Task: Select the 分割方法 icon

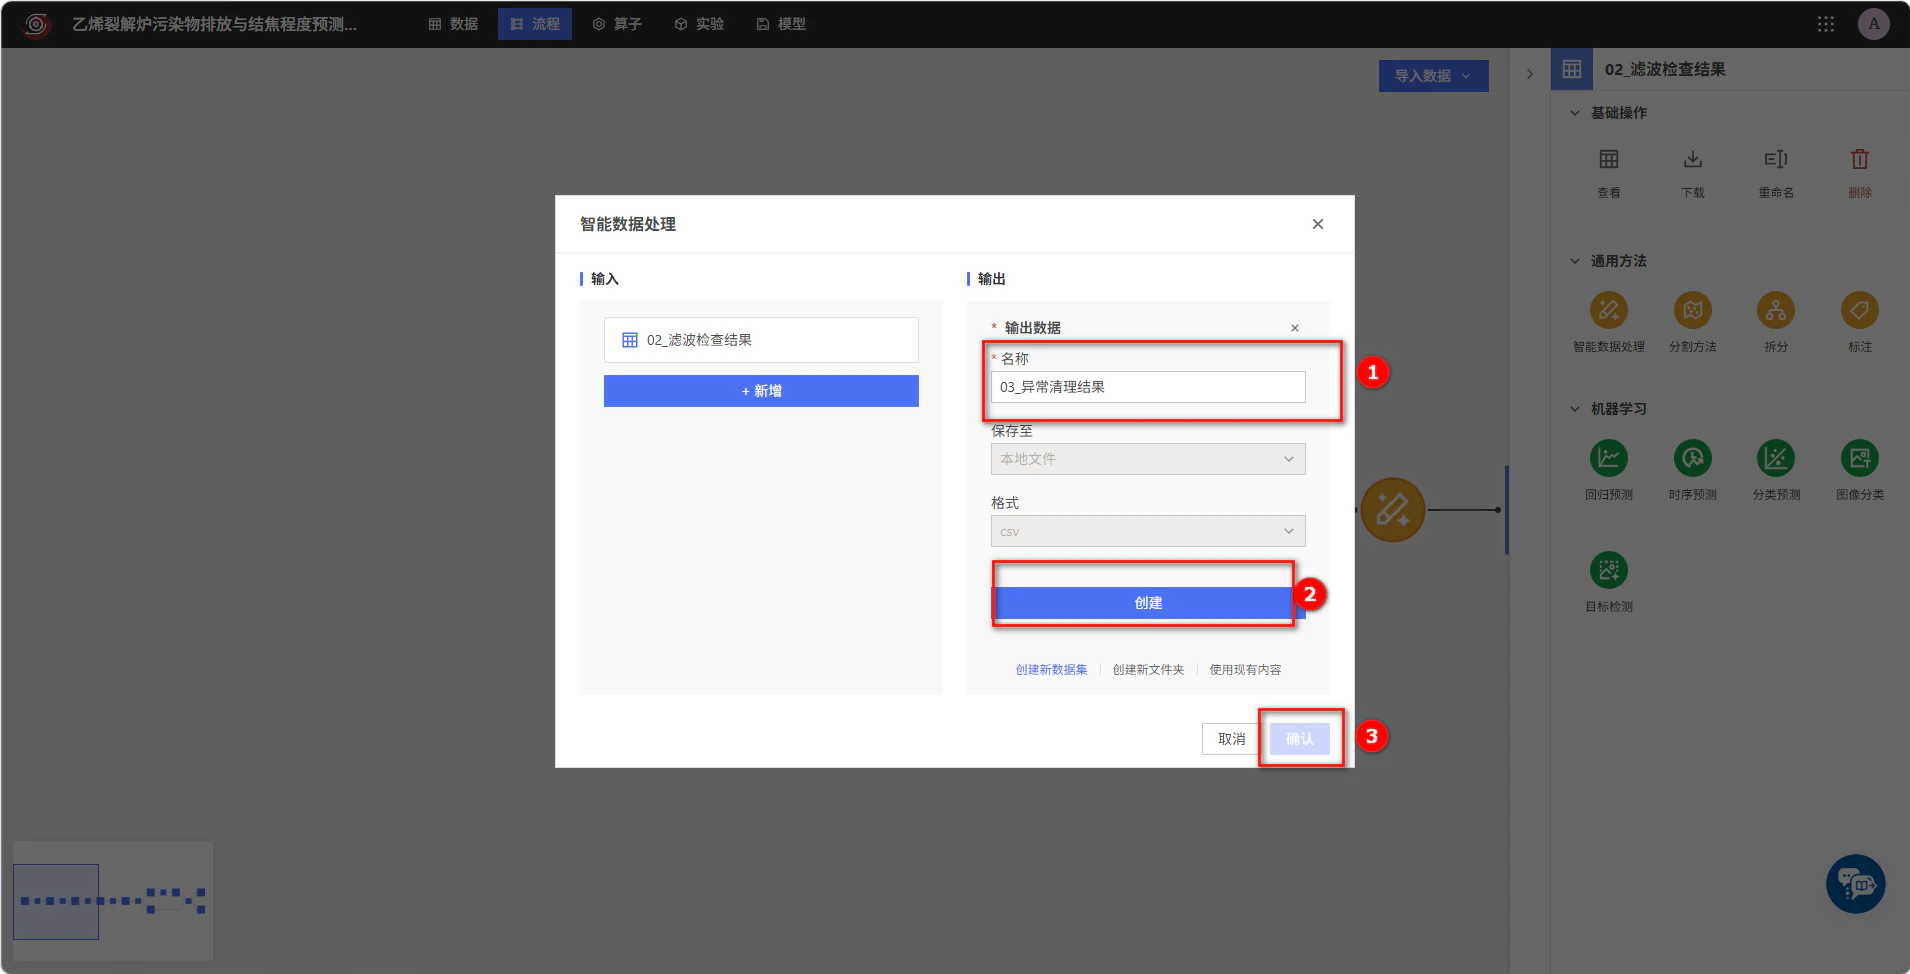Action: tap(1692, 310)
